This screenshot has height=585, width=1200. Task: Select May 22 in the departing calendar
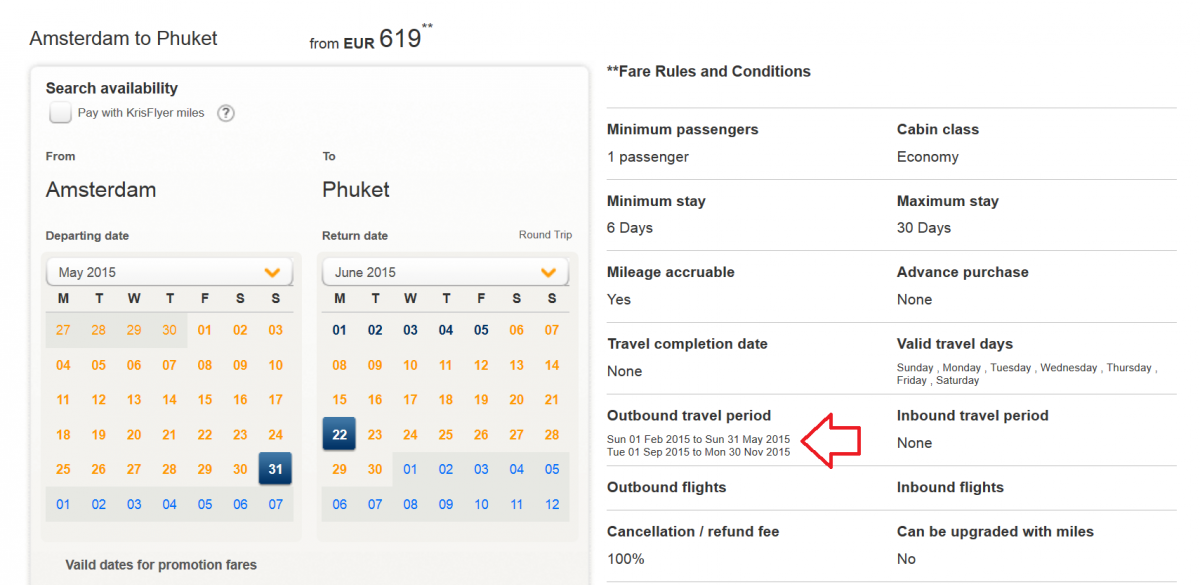click(205, 434)
